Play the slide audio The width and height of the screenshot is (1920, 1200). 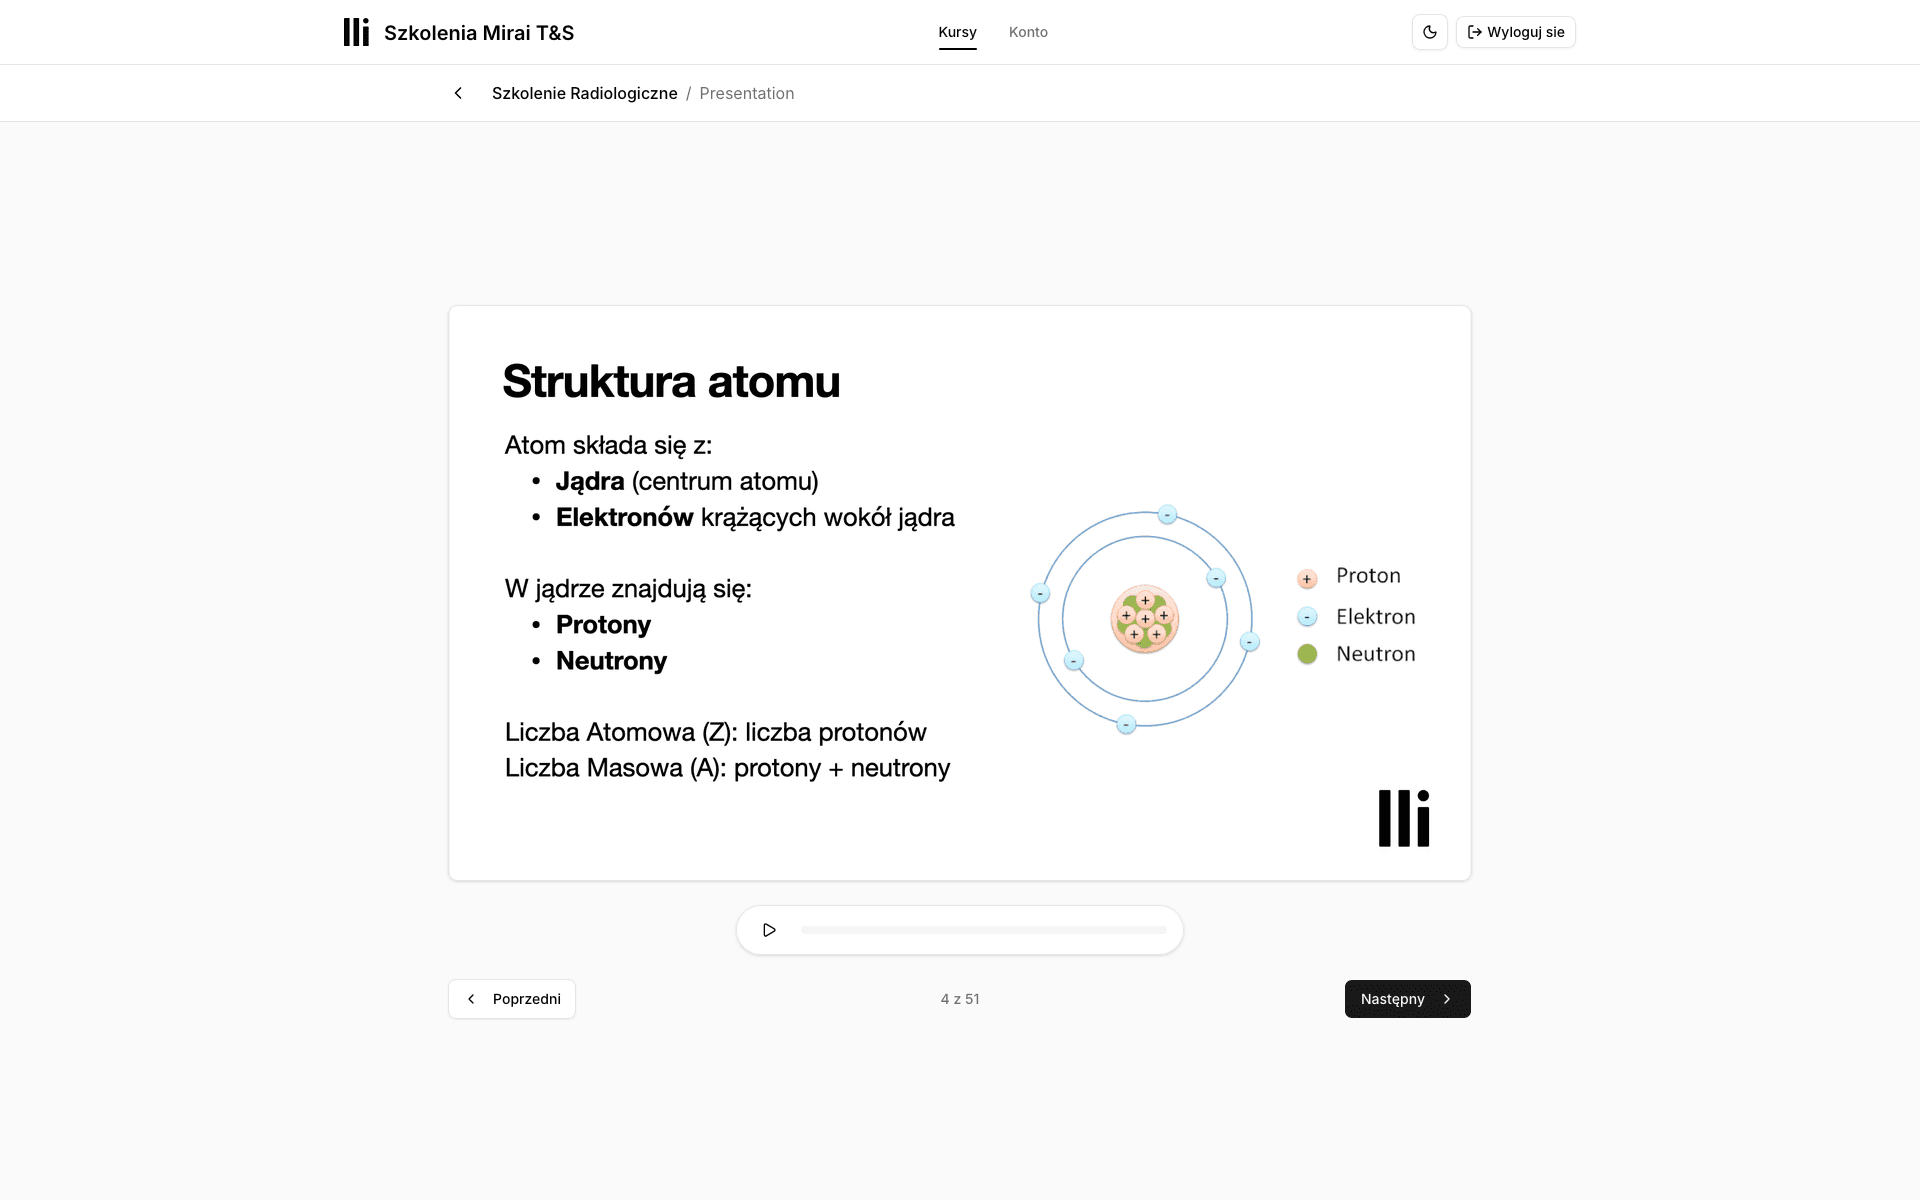tap(769, 930)
